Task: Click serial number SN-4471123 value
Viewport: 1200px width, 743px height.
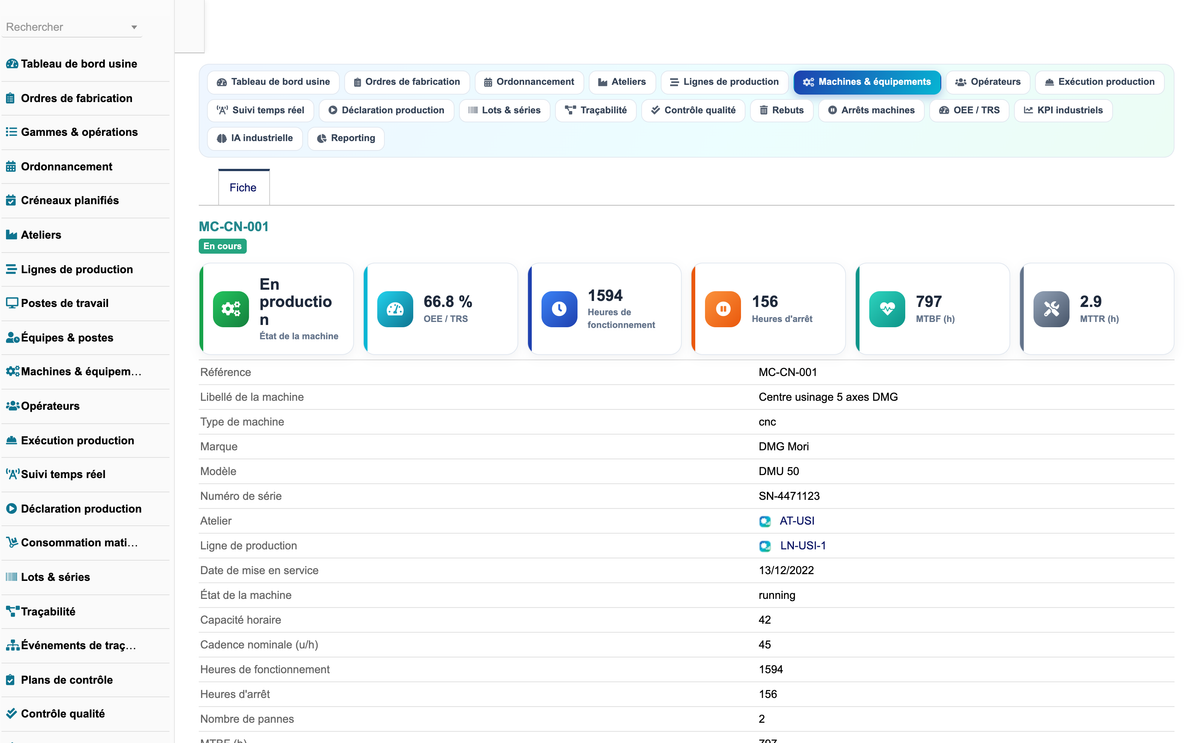Action: pyautogui.click(x=789, y=496)
